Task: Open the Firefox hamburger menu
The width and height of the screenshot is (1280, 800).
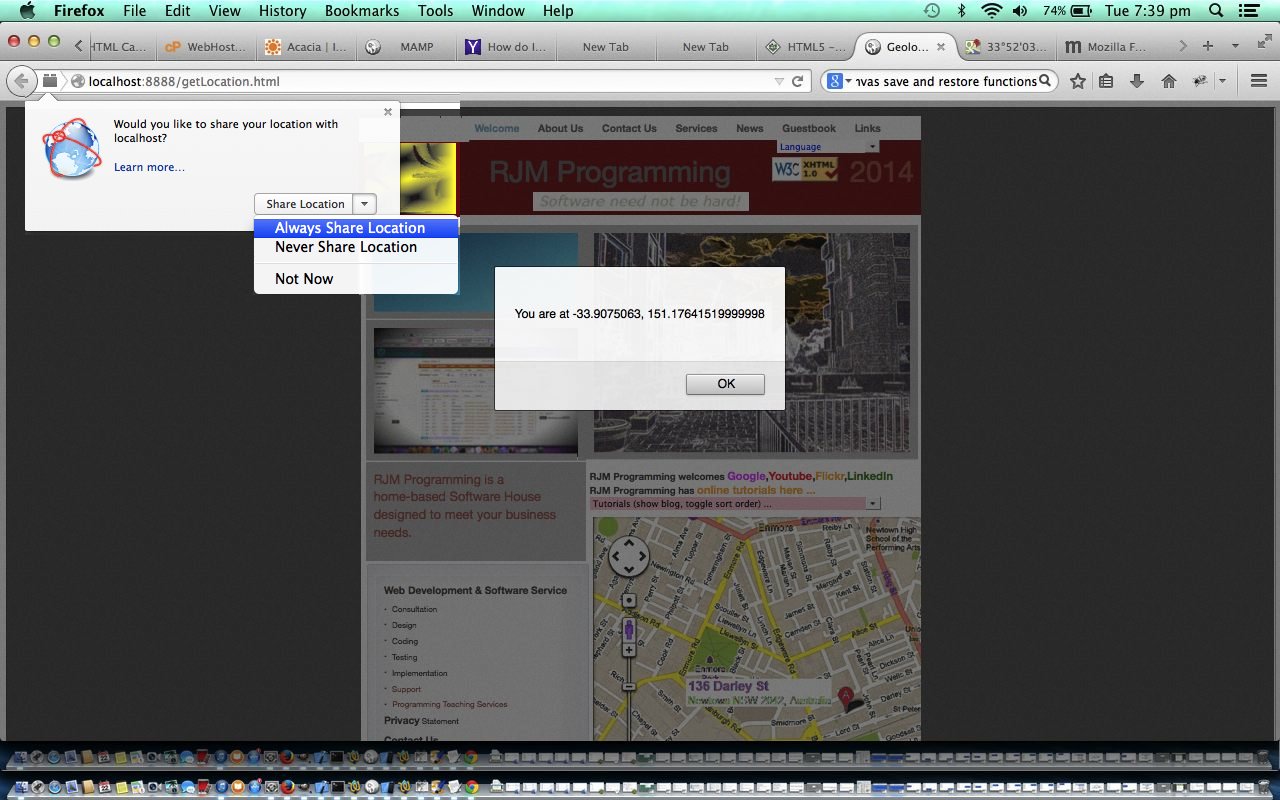Action: (1259, 81)
